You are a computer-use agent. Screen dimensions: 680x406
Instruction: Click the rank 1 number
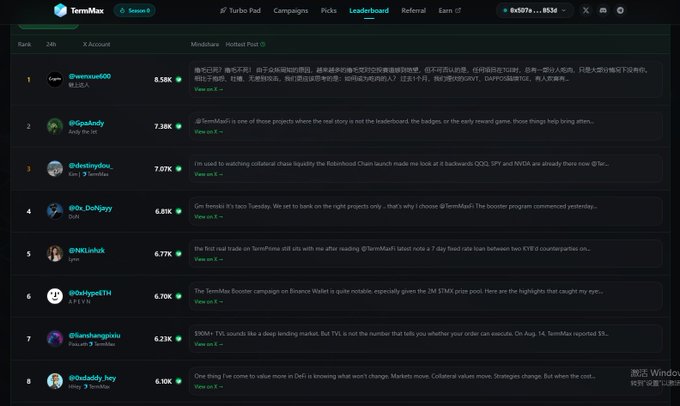[29, 80]
